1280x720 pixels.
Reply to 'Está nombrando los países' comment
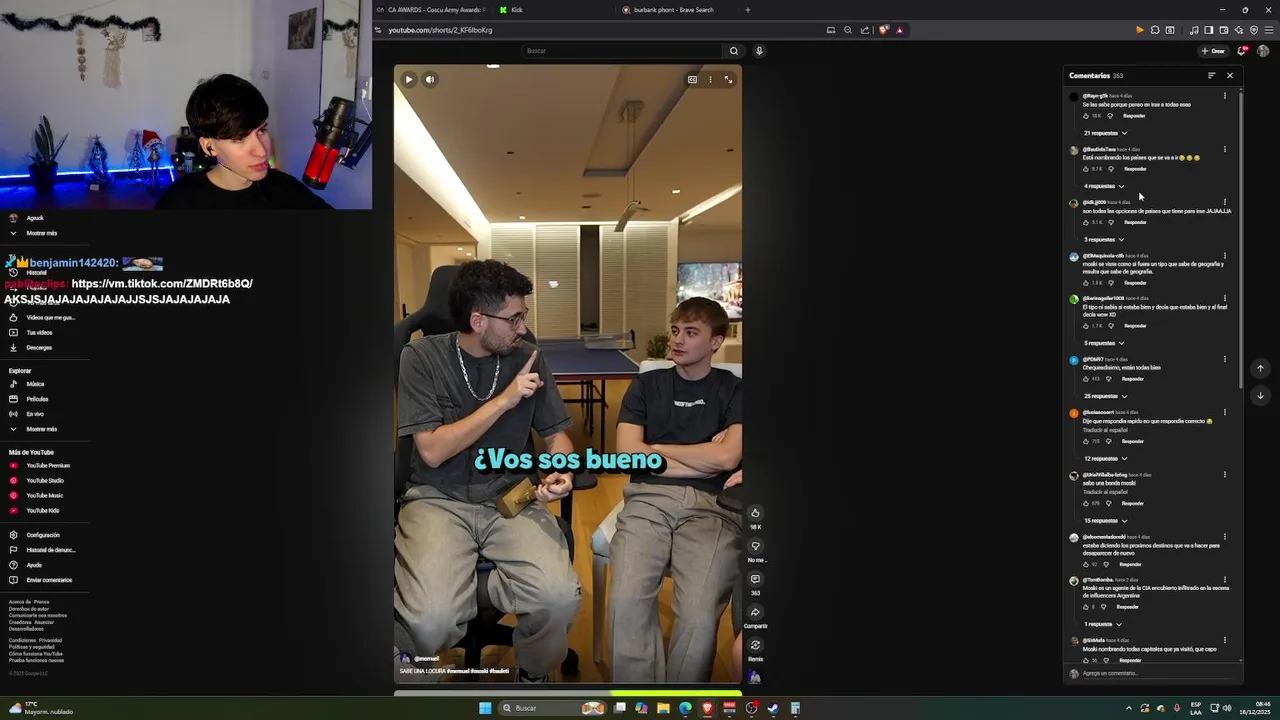[x=1135, y=169]
